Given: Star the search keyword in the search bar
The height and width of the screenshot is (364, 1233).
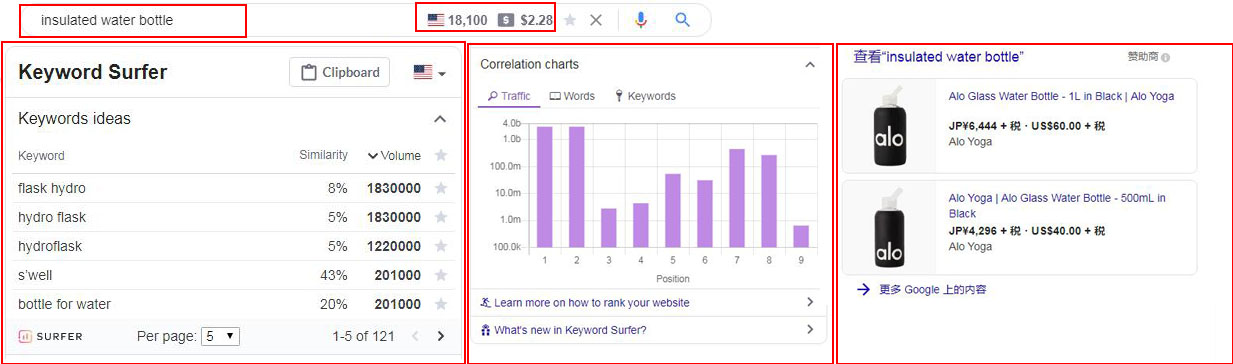Looking at the screenshot, I should pyautogui.click(x=570, y=20).
